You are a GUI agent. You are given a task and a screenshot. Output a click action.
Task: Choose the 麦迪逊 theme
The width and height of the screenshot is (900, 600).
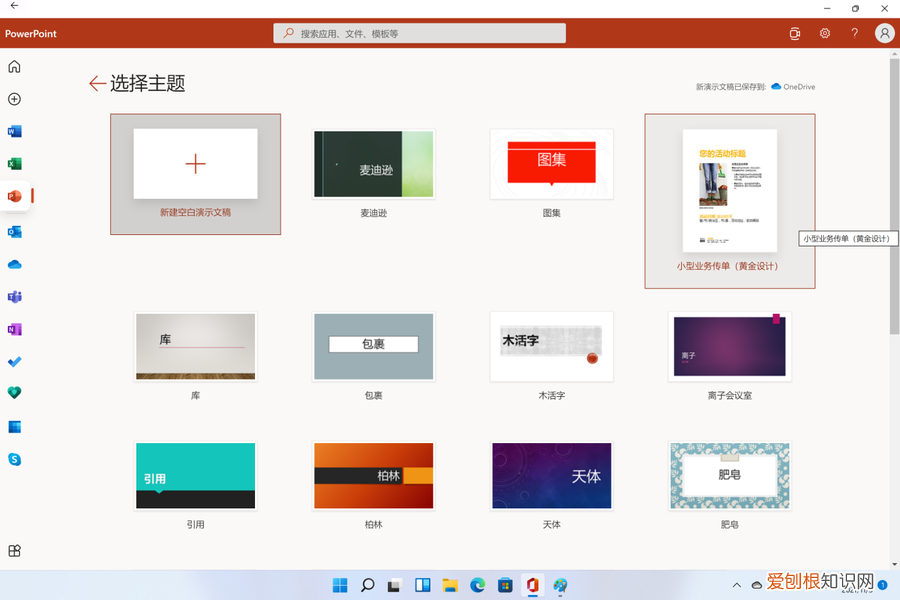pyautogui.click(x=373, y=164)
